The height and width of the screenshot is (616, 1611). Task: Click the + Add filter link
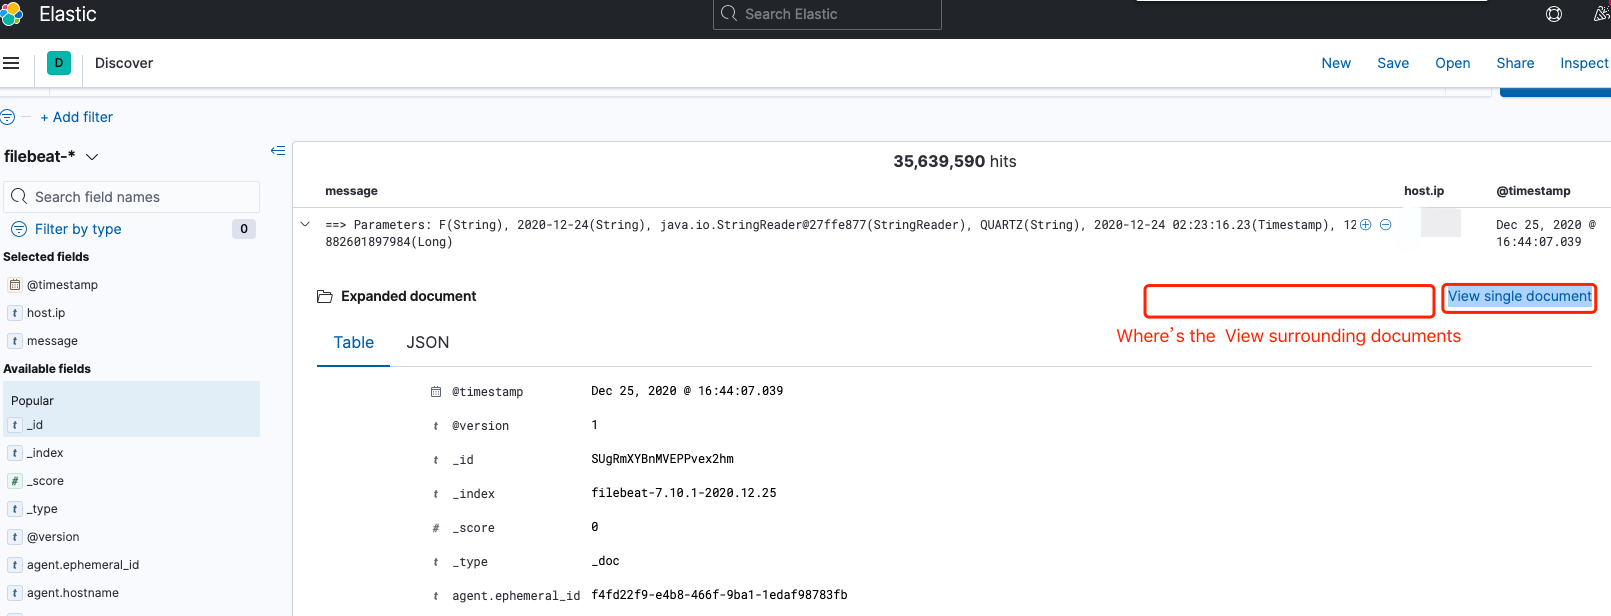click(77, 117)
